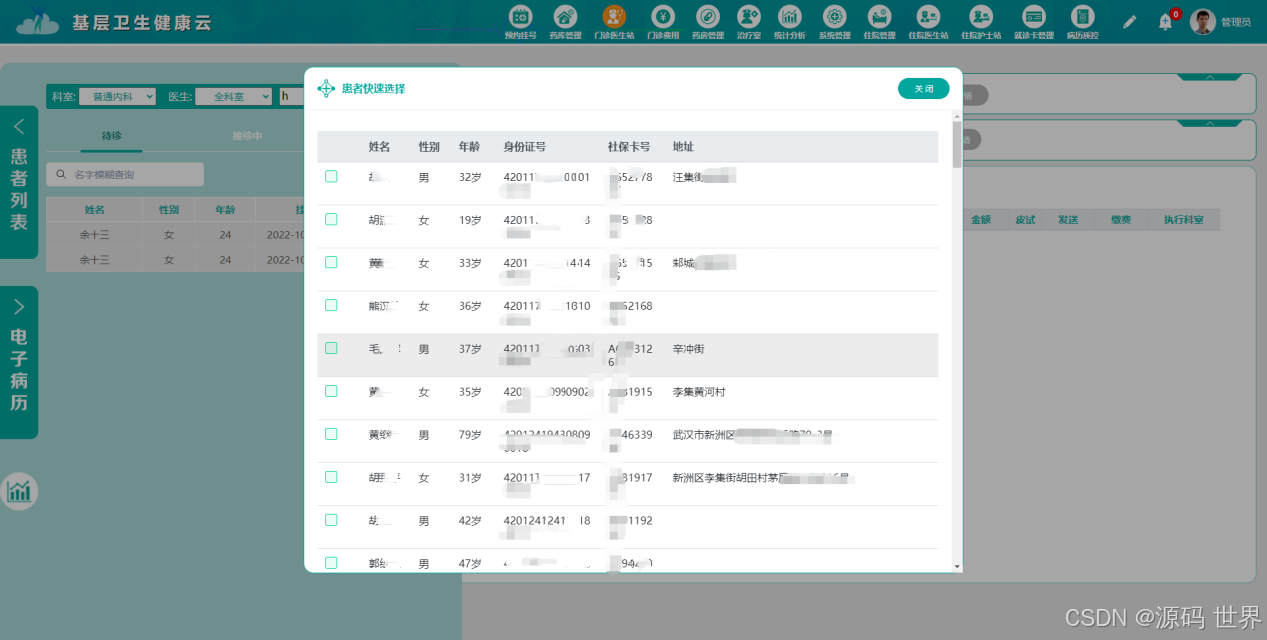Click the 地址 column header
Image resolution: width=1267 pixels, height=640 pixels.
[683, 147]
